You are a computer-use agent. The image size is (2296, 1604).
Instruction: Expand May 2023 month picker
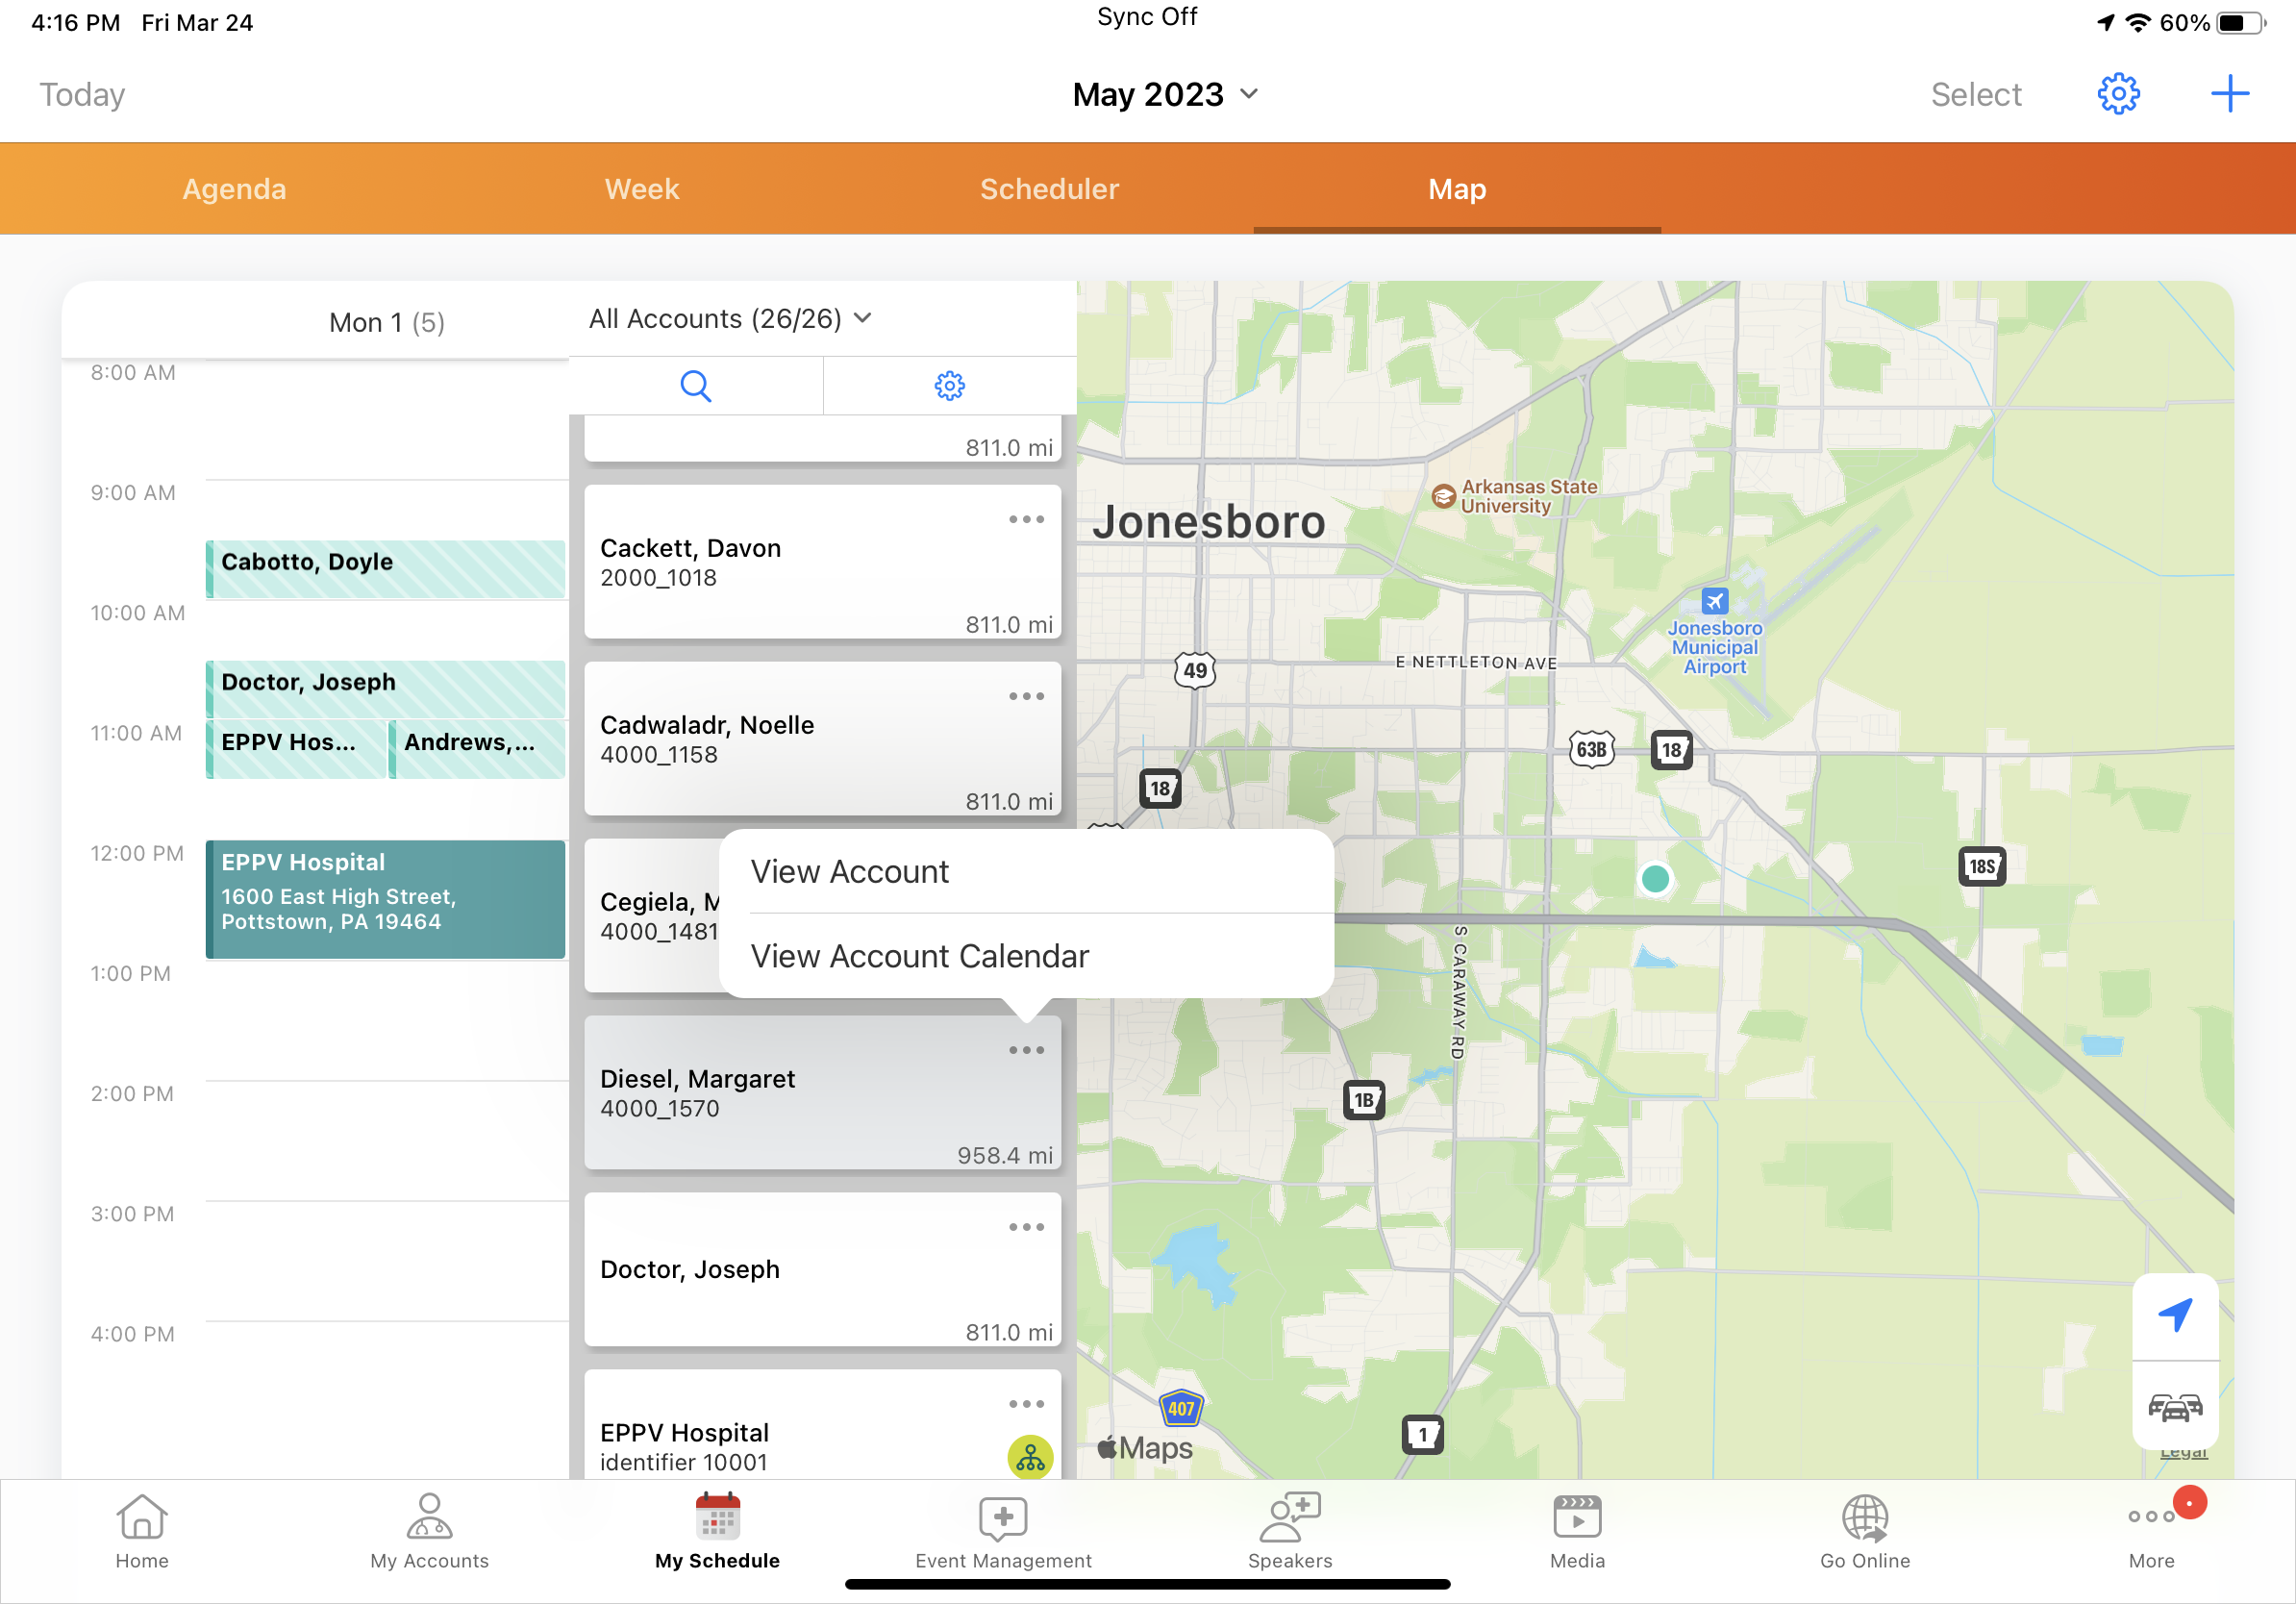[1165, 94]
